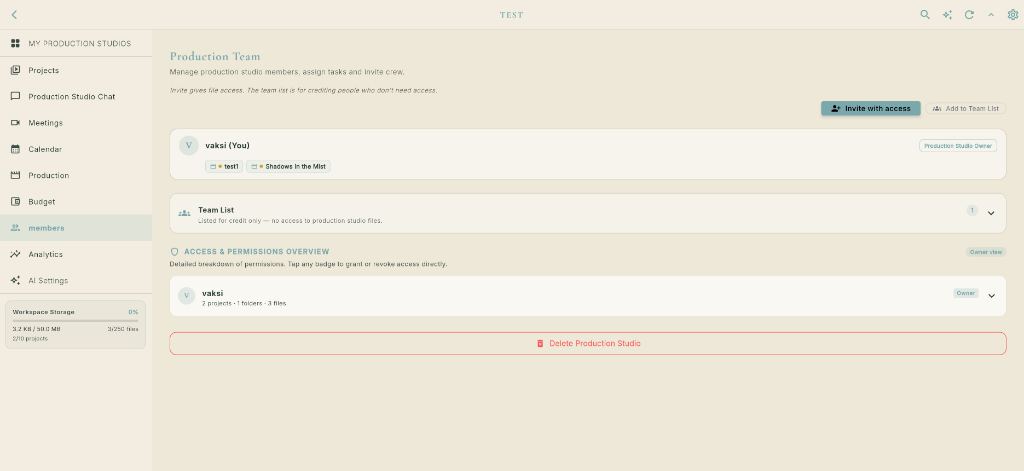Screen dimensions: 1024x471
Task: Click the vaksi (You) name
Action: (x=227, y=145)
